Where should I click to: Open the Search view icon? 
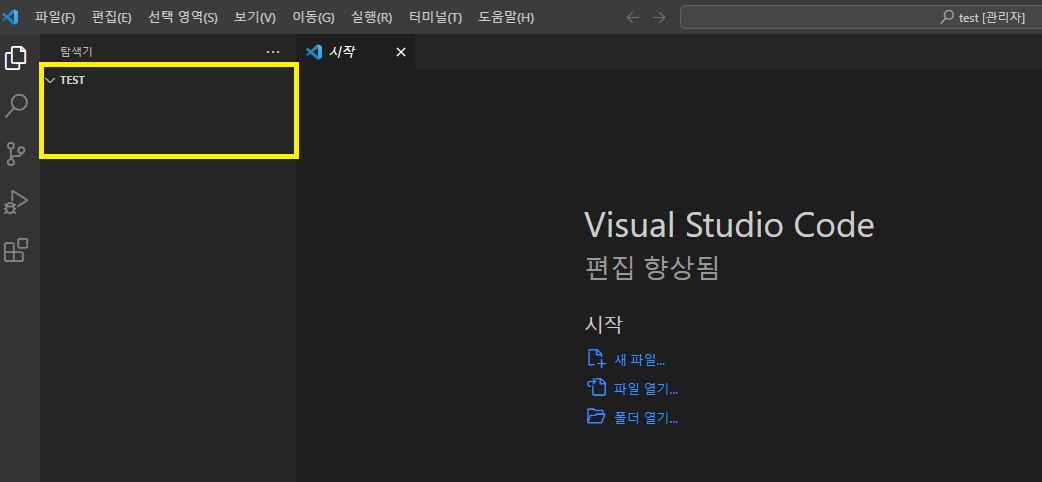(16, 106)
